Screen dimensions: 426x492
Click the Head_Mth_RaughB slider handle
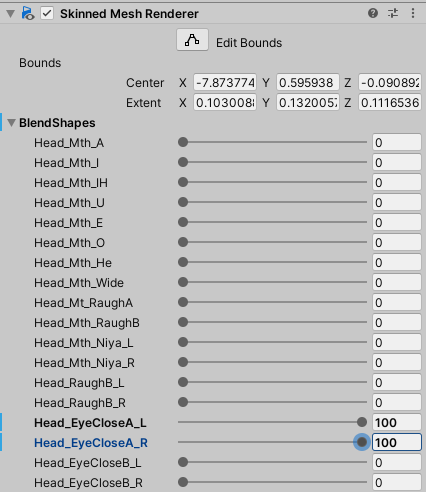click(183, 322)
